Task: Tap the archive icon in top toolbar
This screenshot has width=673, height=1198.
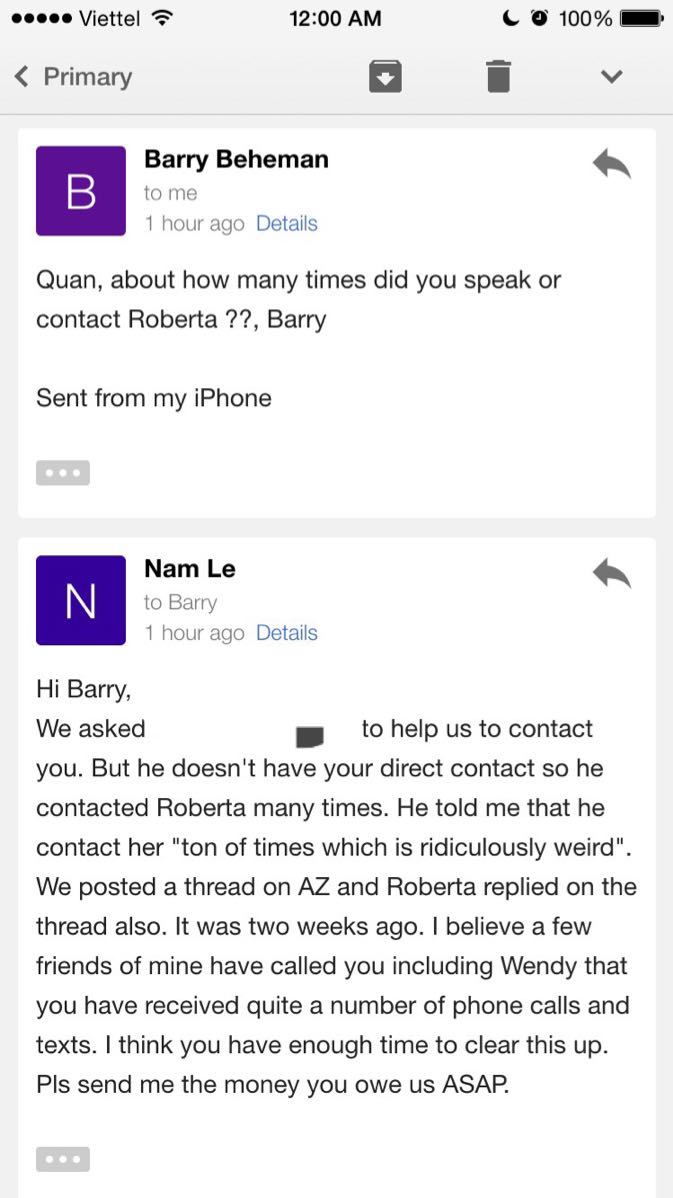Action: pyautogui.click(x=386, y=76)
